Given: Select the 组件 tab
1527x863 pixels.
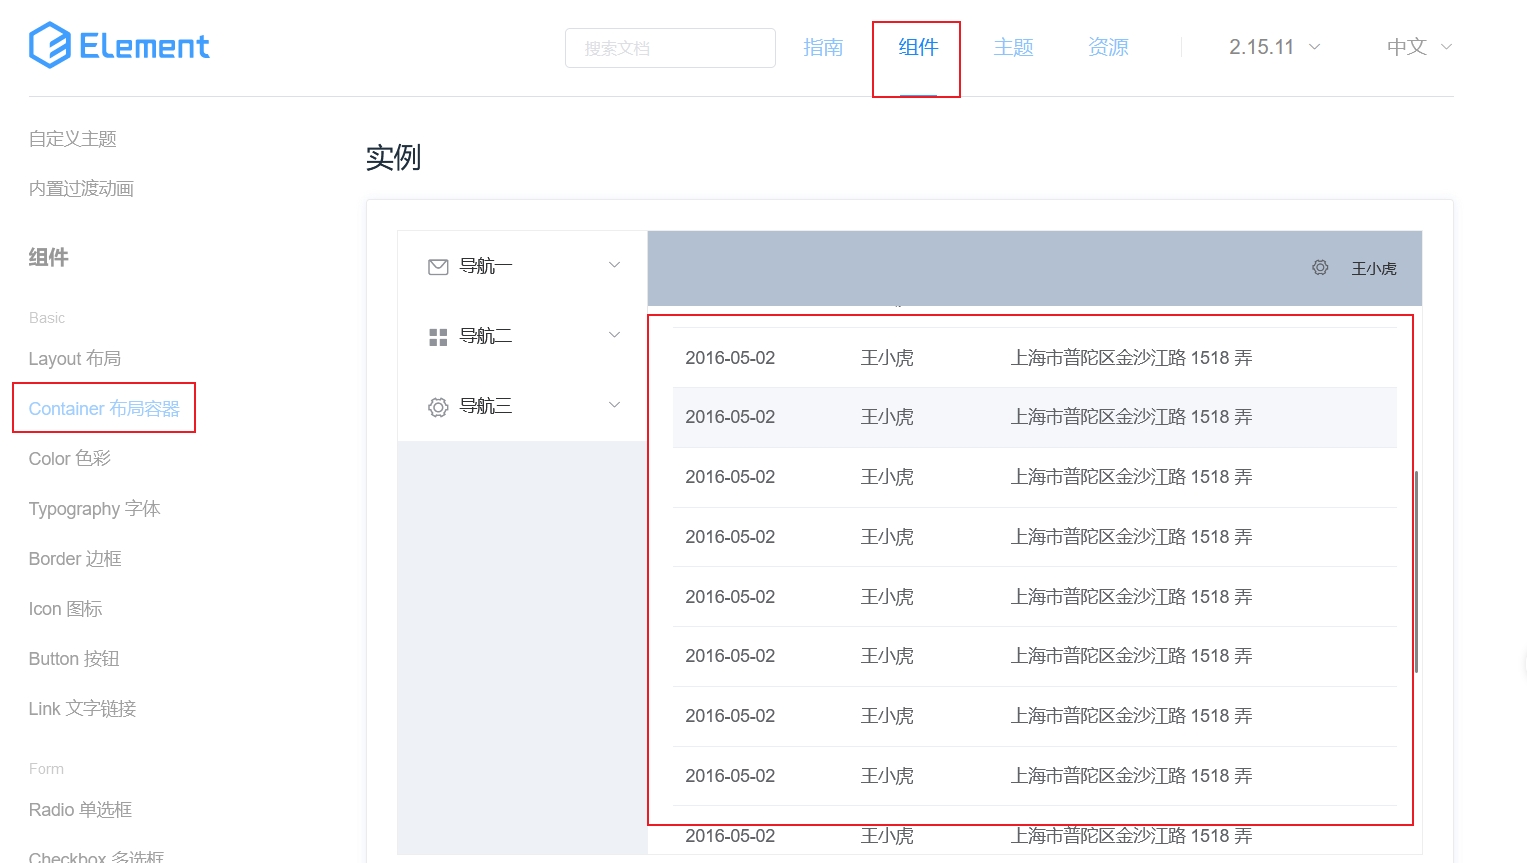Looking at the screenshot, I should pos(918,47).
